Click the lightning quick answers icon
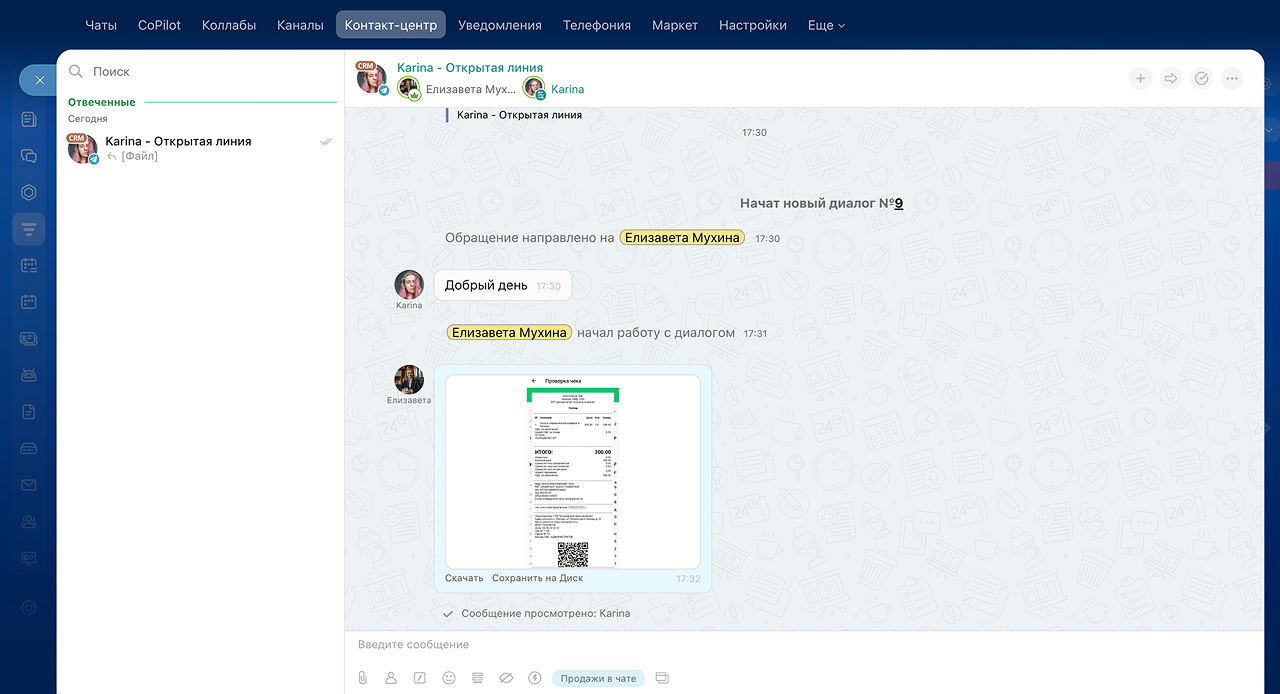Viewport: 1280px width, 694px height. coord(535,678)
